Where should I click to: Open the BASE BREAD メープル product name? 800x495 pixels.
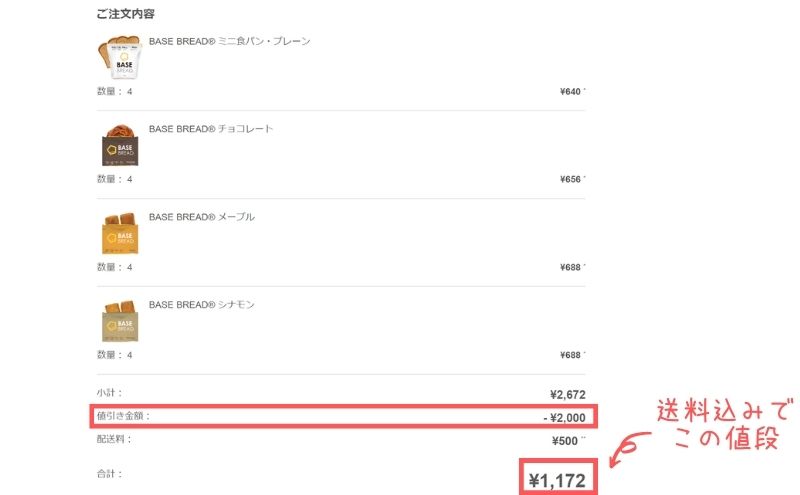[202, 217]
